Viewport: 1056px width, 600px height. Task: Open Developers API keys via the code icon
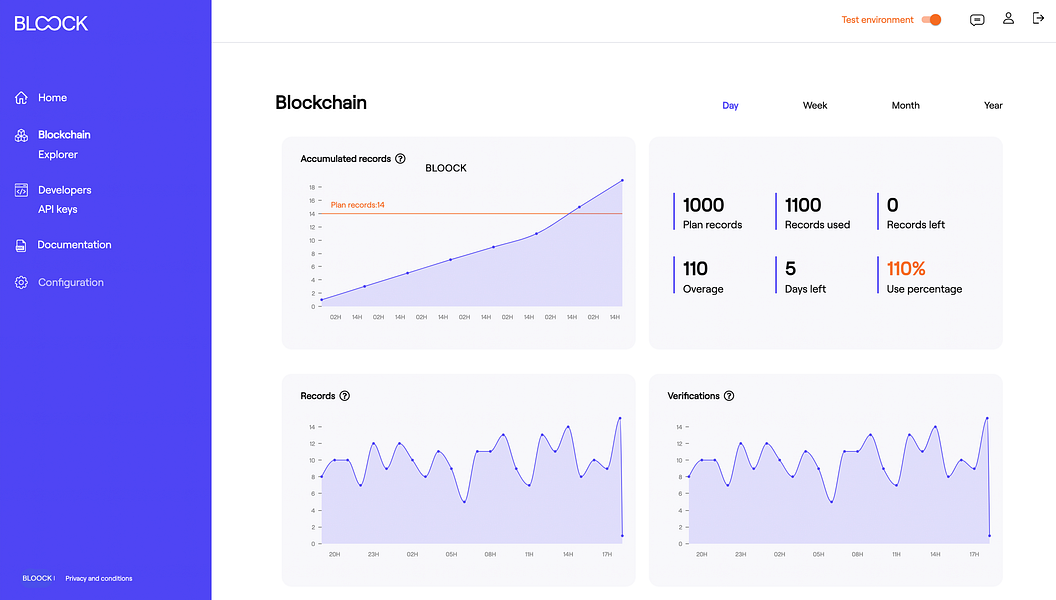(20, 190)
